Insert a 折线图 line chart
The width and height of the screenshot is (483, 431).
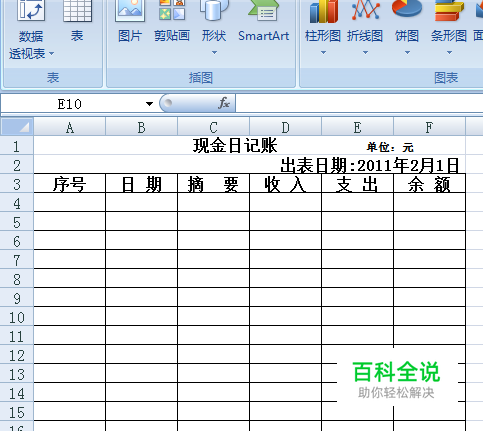(365, 28)
